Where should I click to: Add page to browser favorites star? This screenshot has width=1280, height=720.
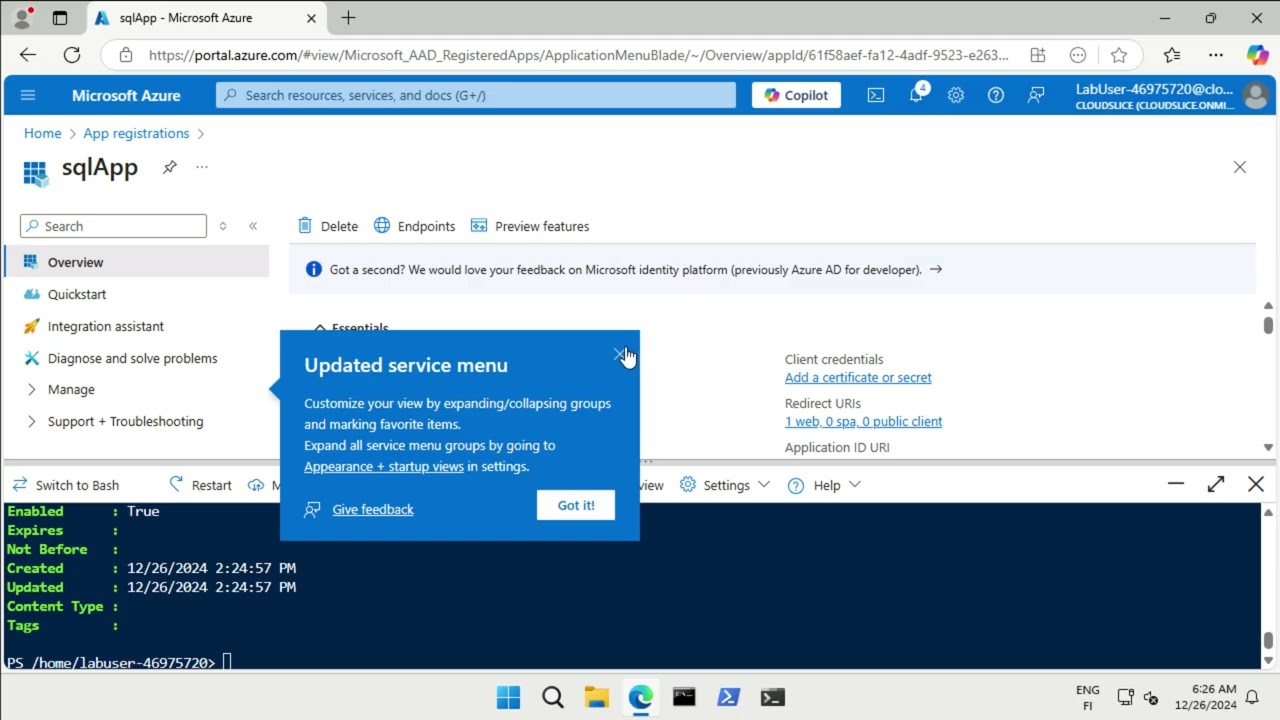coord(1119,55)
